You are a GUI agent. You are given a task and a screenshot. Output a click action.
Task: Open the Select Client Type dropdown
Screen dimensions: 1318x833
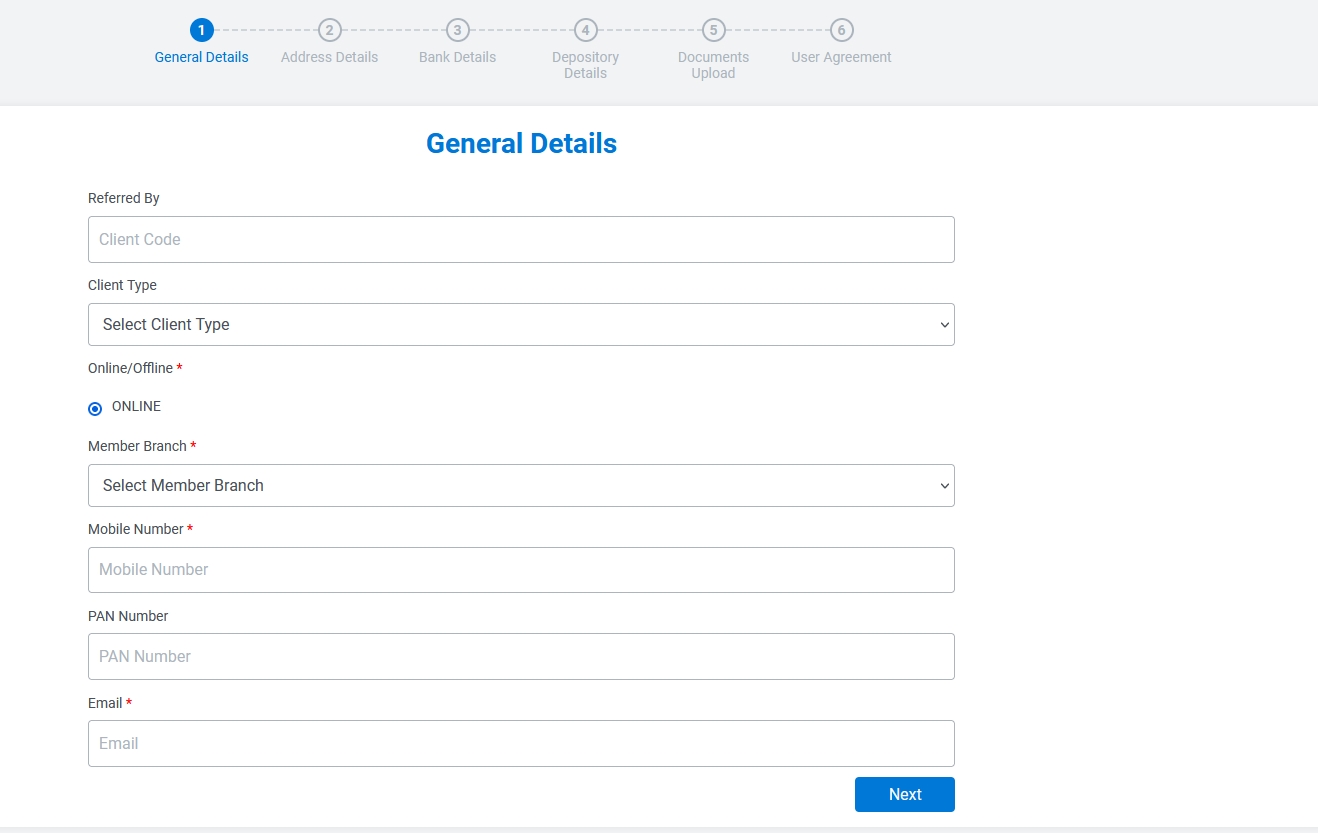click(x=521, y=324)
